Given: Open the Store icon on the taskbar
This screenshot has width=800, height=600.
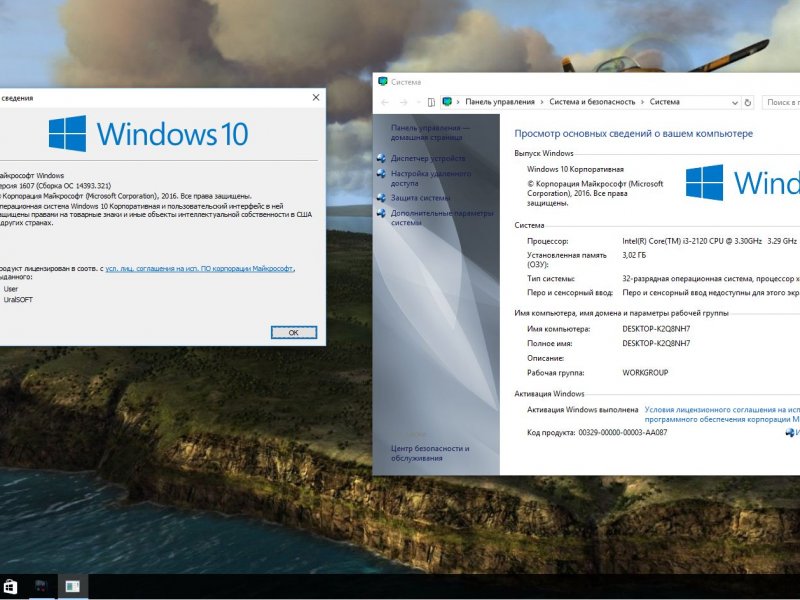Looking at the screenshot, I should tap(10, 587).
